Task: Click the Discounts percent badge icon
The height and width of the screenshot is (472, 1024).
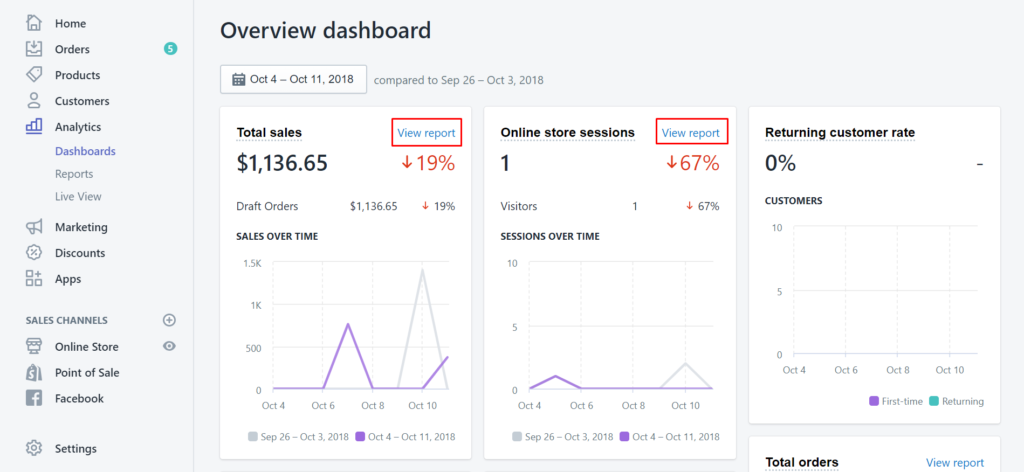Action: [34, 253]
